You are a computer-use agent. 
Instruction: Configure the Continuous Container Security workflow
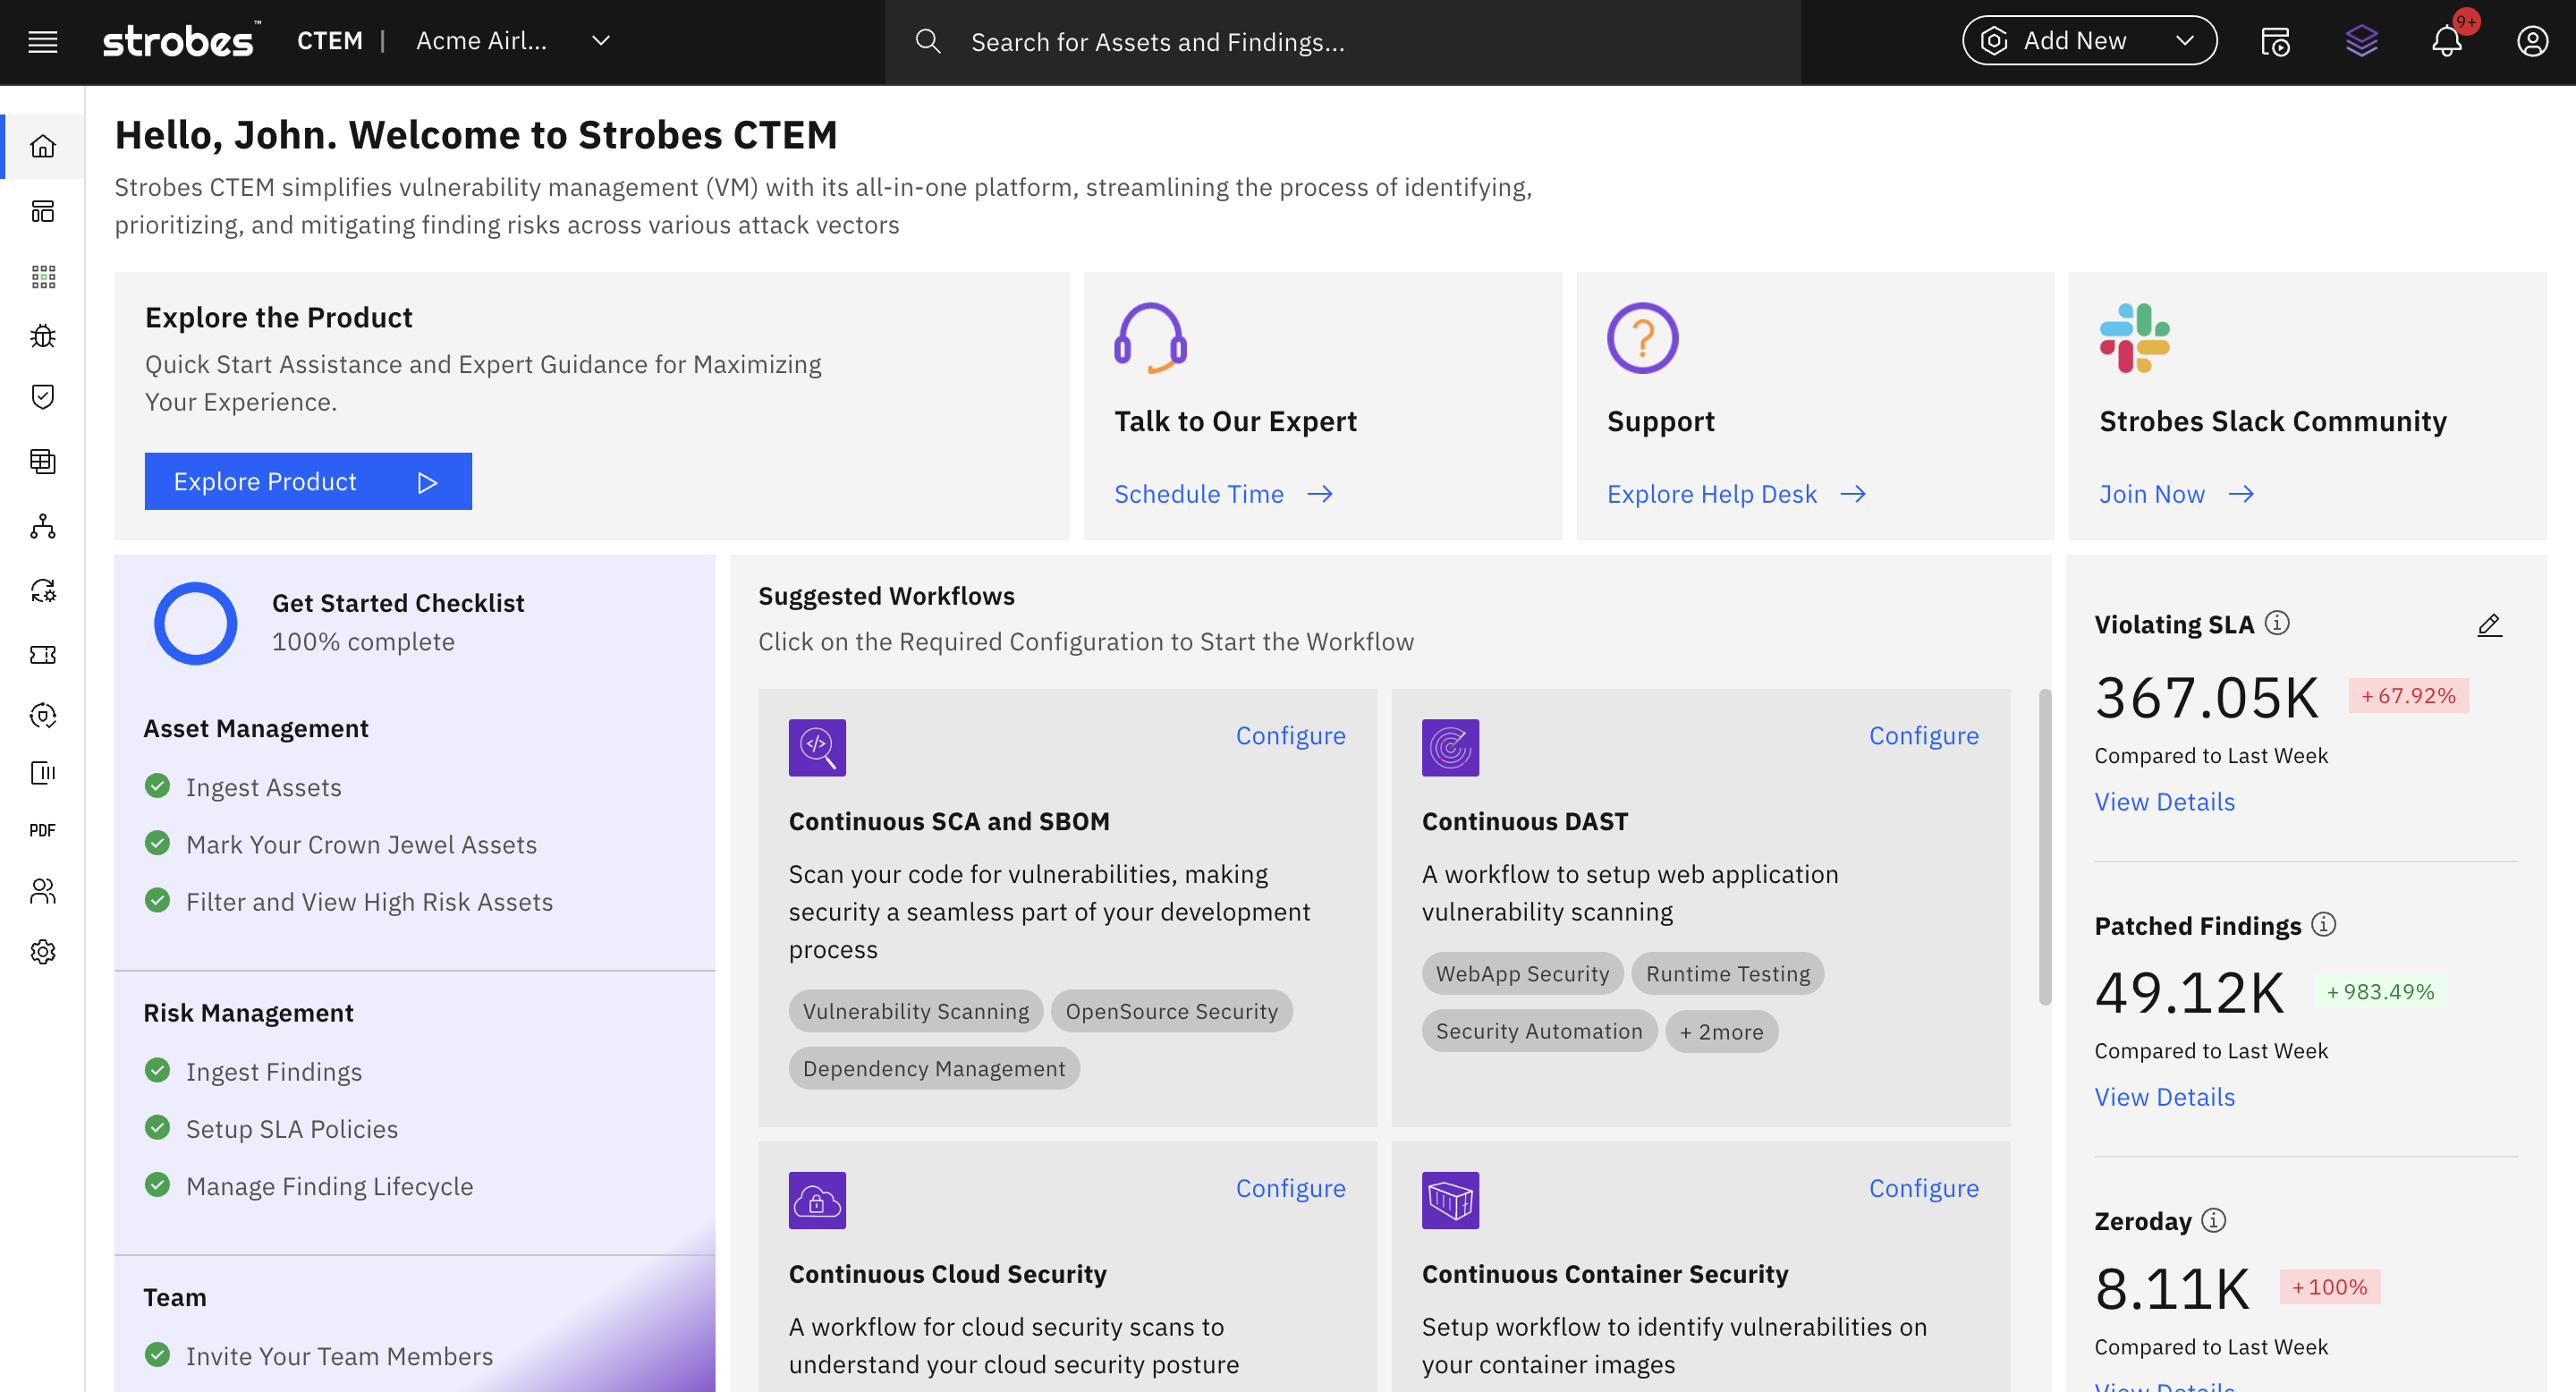(x=1923, y=1188)
